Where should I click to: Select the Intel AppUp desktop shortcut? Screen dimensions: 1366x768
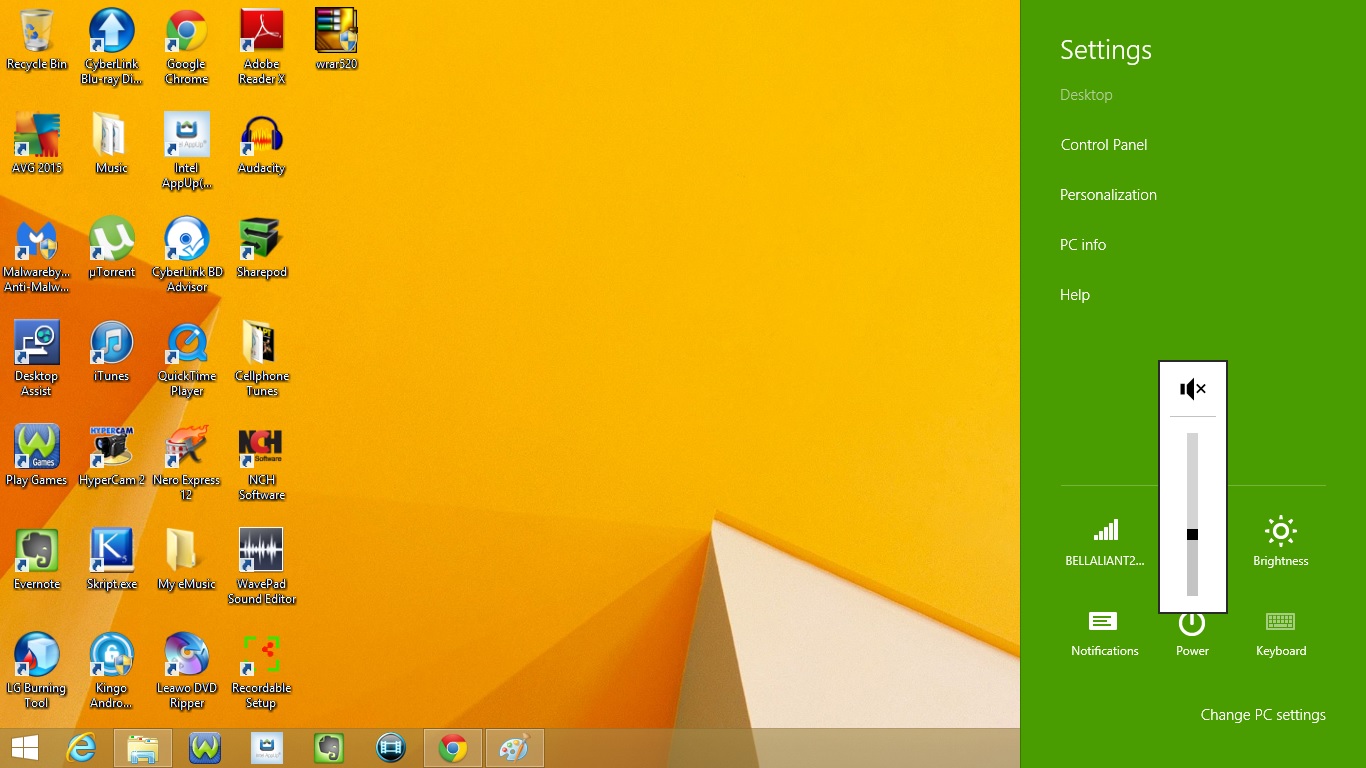187,151
